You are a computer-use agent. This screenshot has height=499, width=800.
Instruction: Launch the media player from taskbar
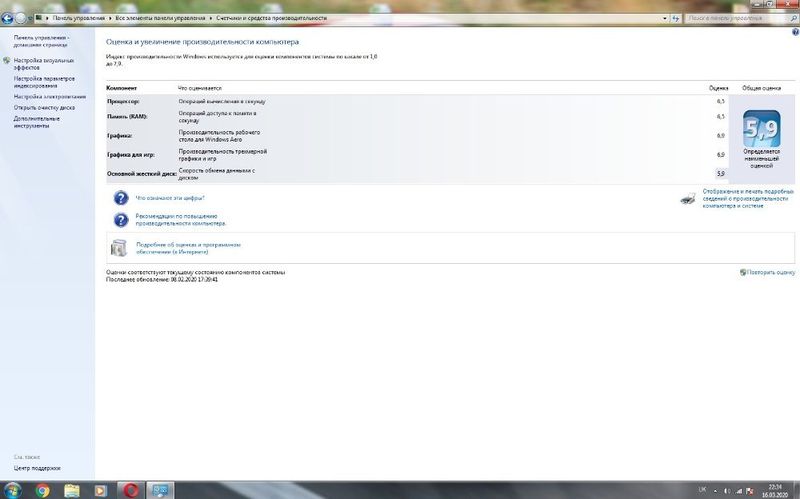click(100, 490)
